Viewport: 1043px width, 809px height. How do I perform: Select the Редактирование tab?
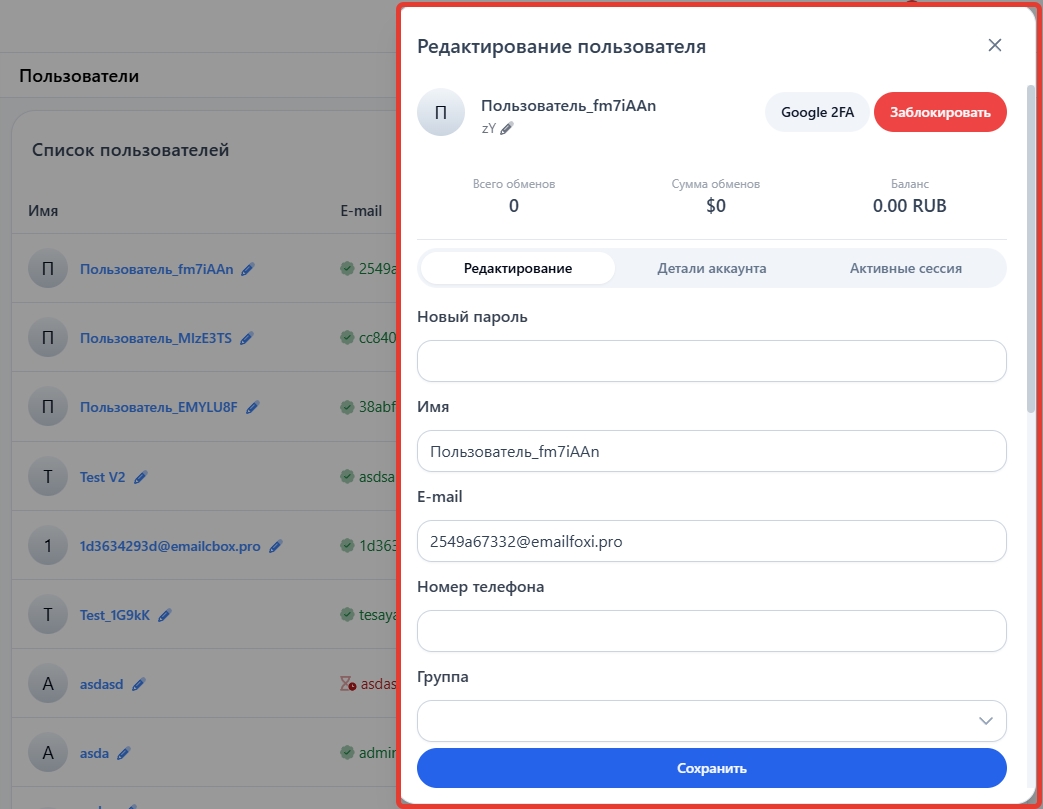click(x=517, y=268)
